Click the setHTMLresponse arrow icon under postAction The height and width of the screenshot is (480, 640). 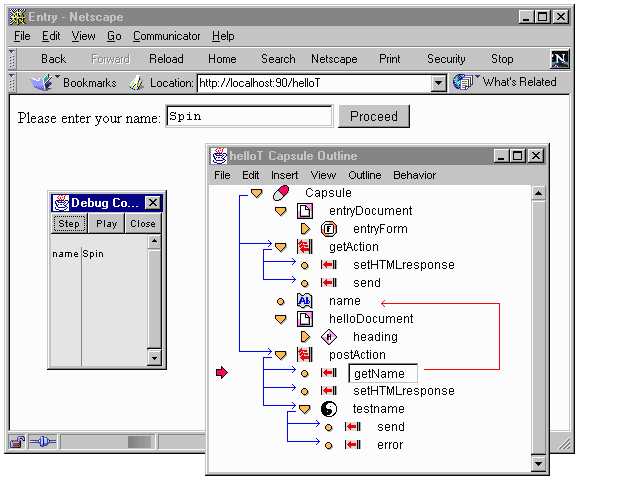click(x=329, y=391)
